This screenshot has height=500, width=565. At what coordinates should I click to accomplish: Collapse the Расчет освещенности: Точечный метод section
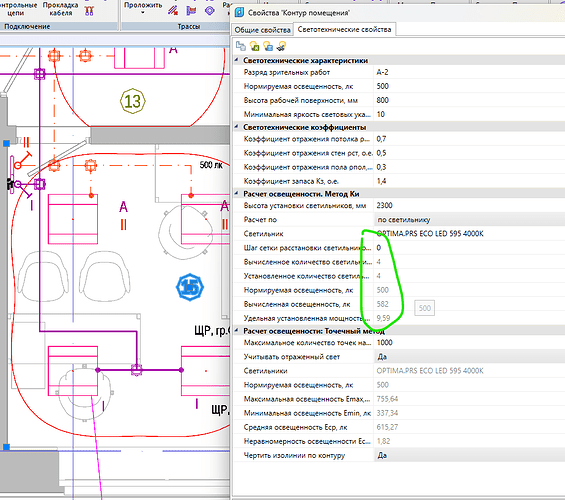(237, 330)
